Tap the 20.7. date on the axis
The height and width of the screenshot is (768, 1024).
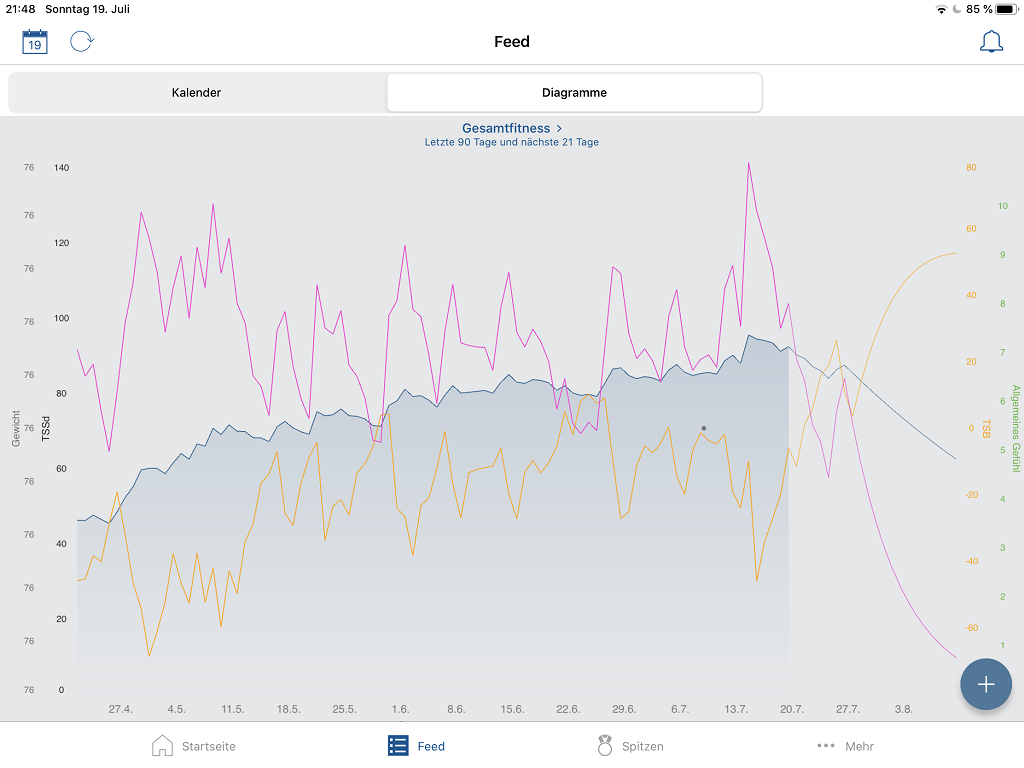point(792,709)
